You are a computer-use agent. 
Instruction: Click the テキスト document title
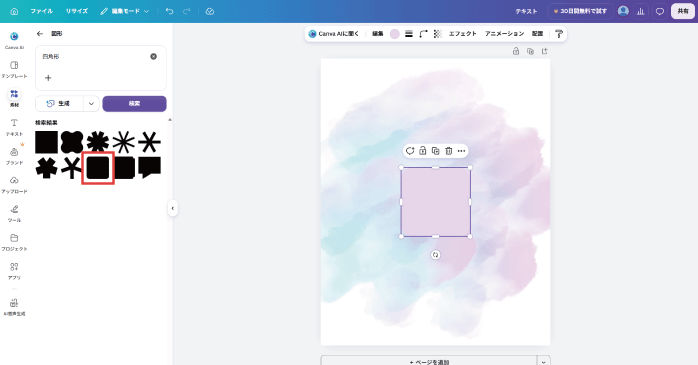526,11
